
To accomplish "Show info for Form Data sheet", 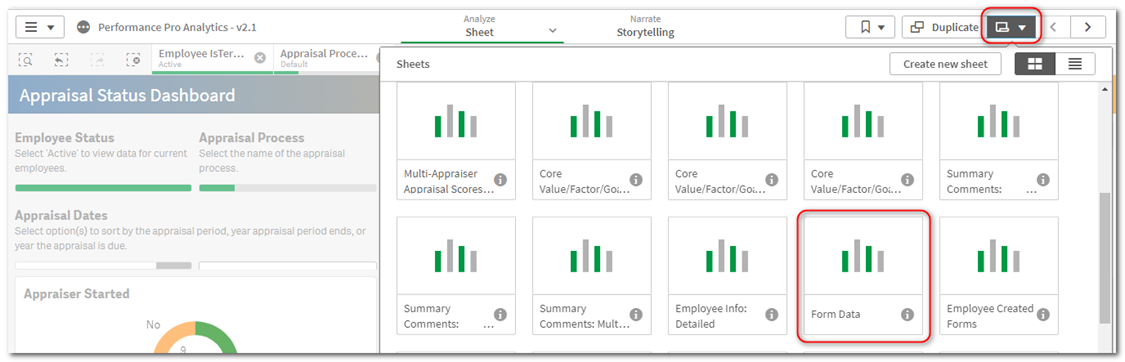I will pos(907,314).
